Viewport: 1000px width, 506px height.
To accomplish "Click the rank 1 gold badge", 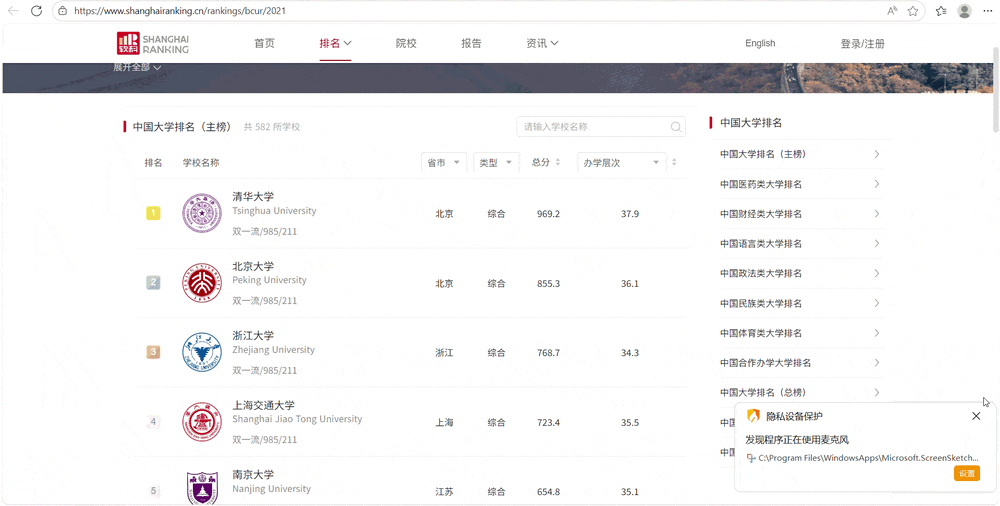I will pyautogui.click(x=153, y=213).
